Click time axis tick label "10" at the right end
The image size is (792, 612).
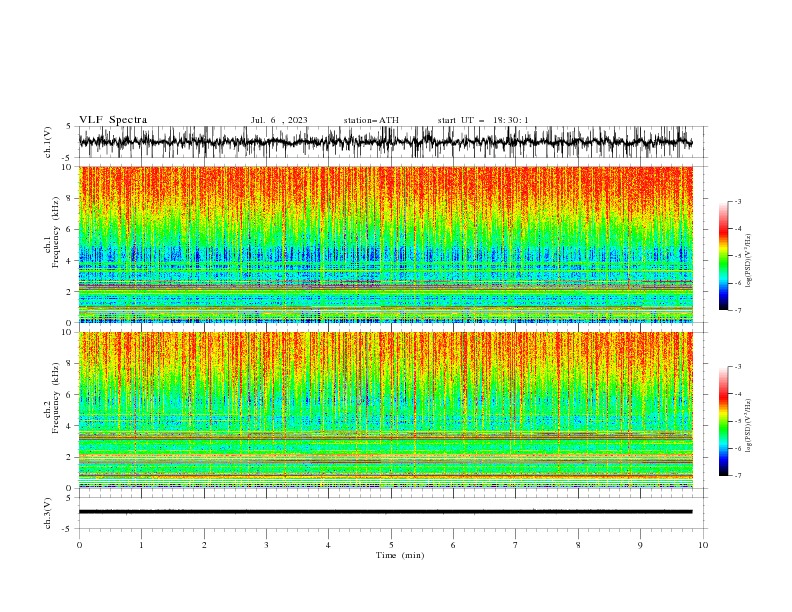pyautogui.click(x=703, y=545)
